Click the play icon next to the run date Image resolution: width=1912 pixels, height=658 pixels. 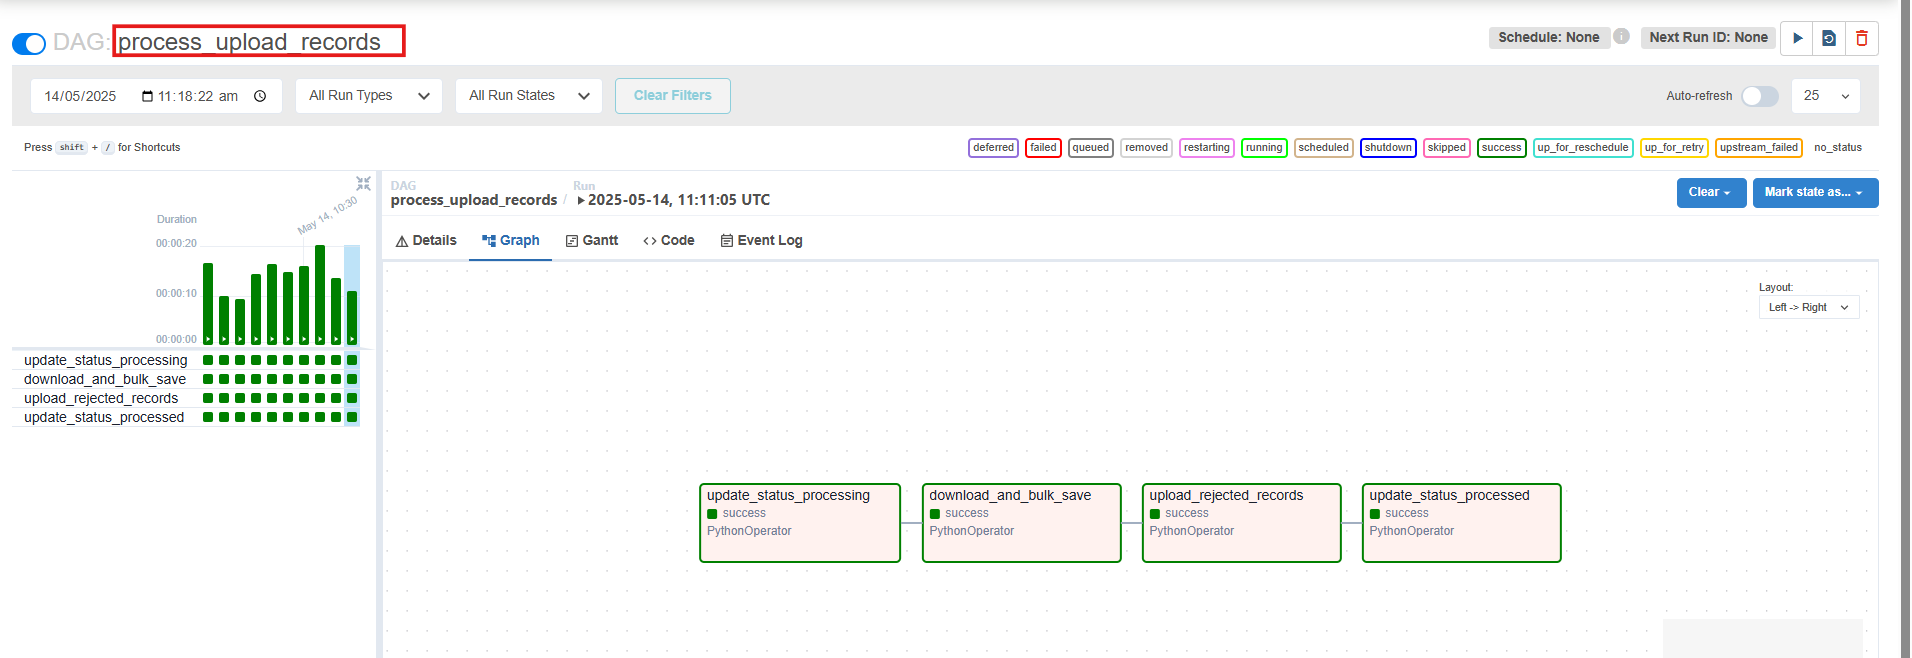pos(581,200)
